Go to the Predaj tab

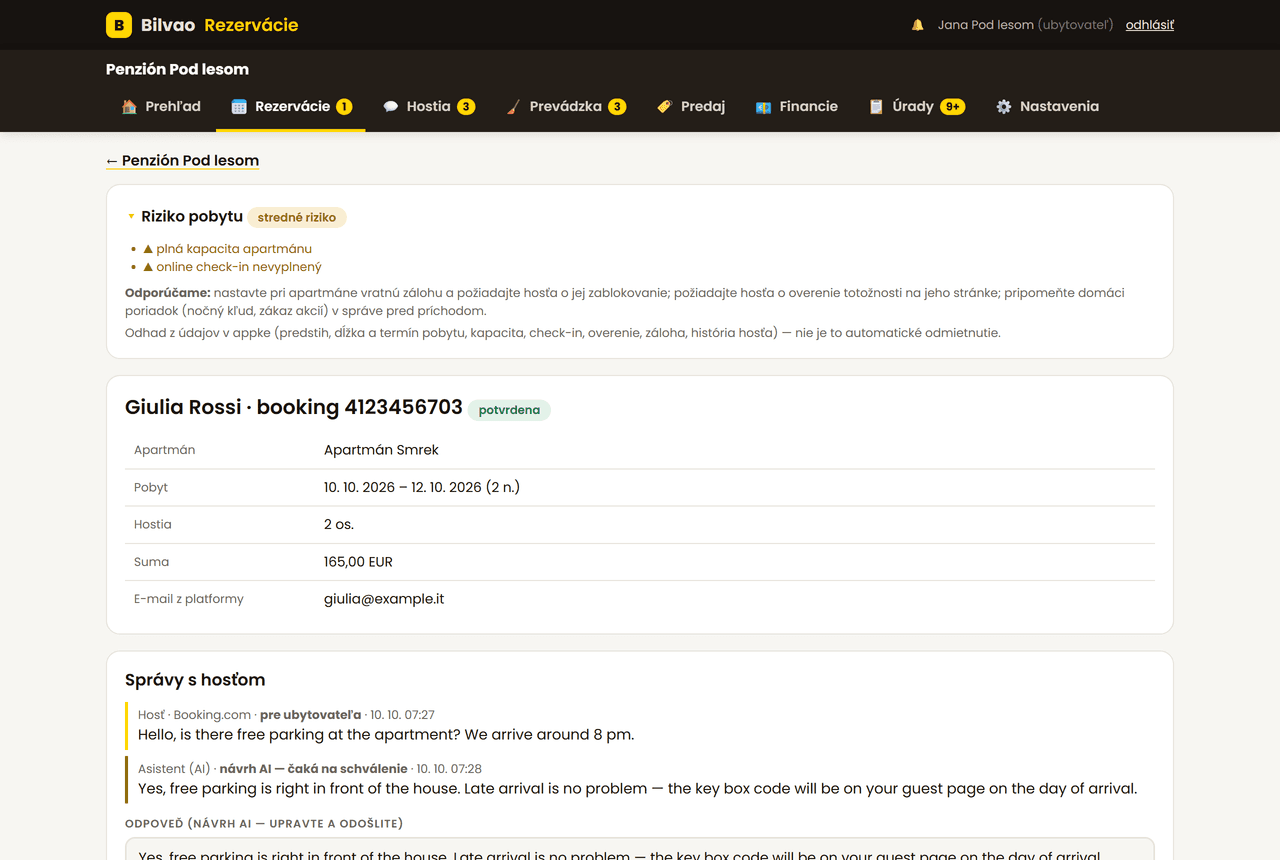click(x=690, y=106)
